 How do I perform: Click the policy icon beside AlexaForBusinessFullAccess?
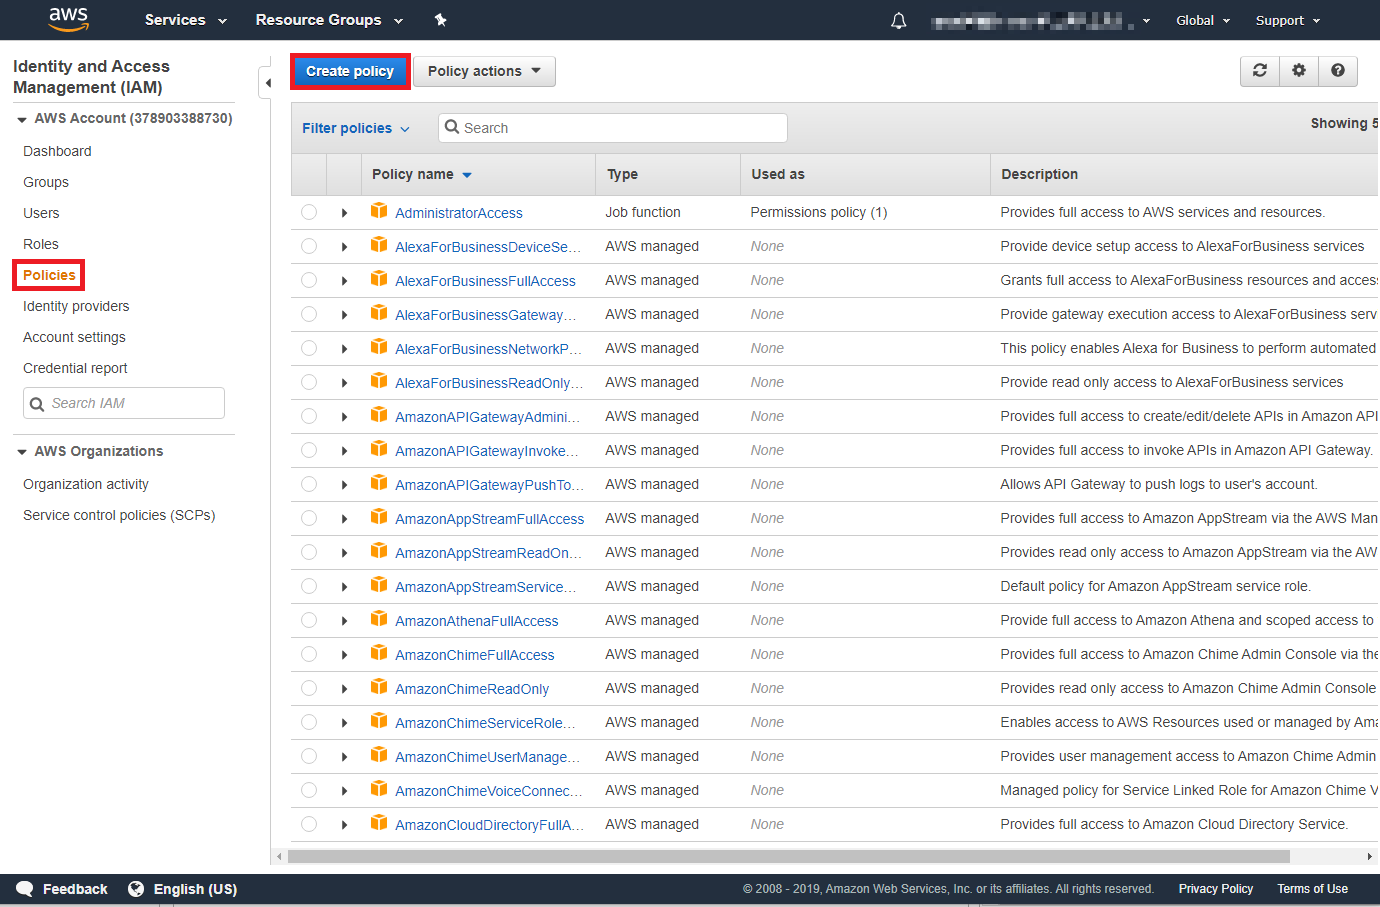point(379,279)
